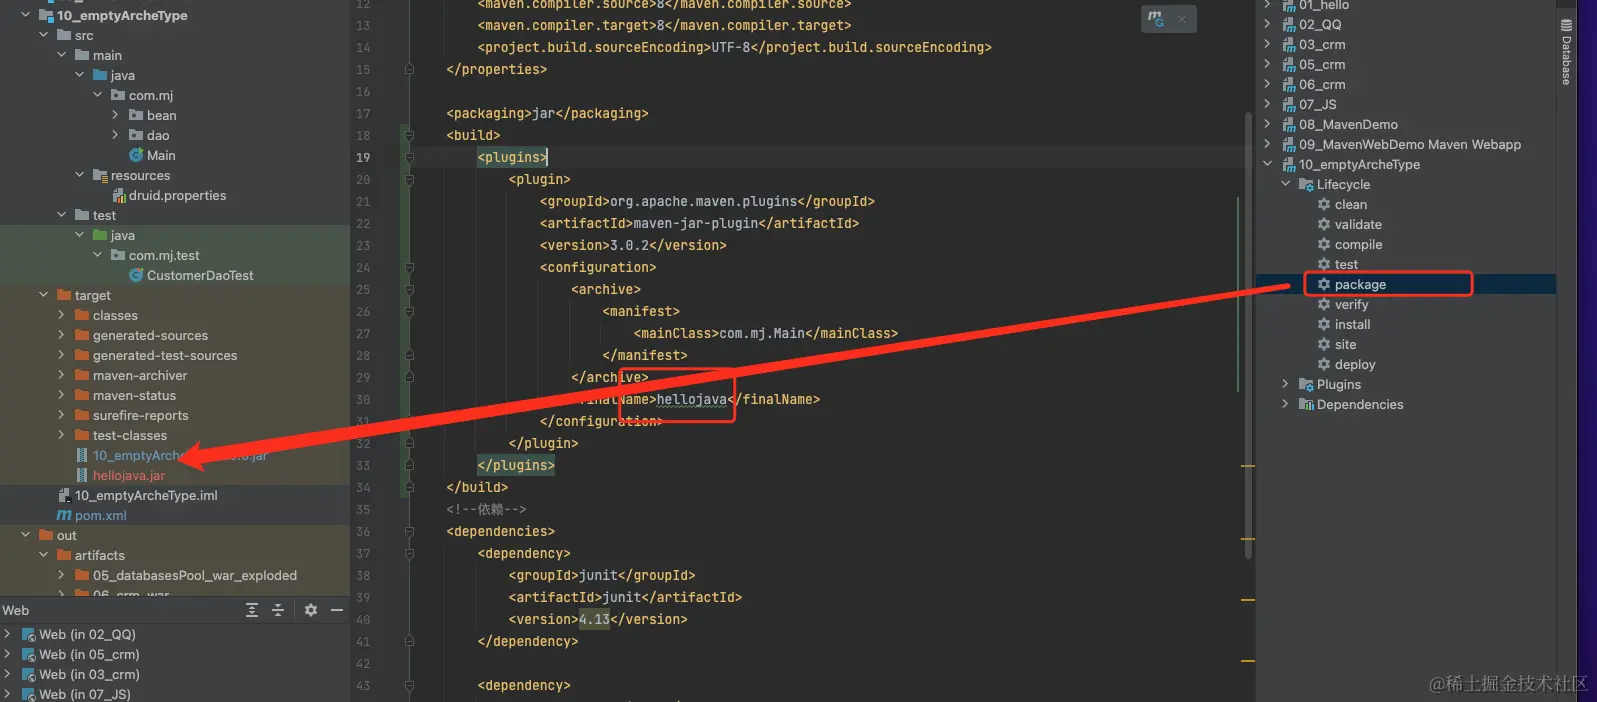Open druid.properties file
This screenshot has width=1597, height=702.
[x=177, y=196]
